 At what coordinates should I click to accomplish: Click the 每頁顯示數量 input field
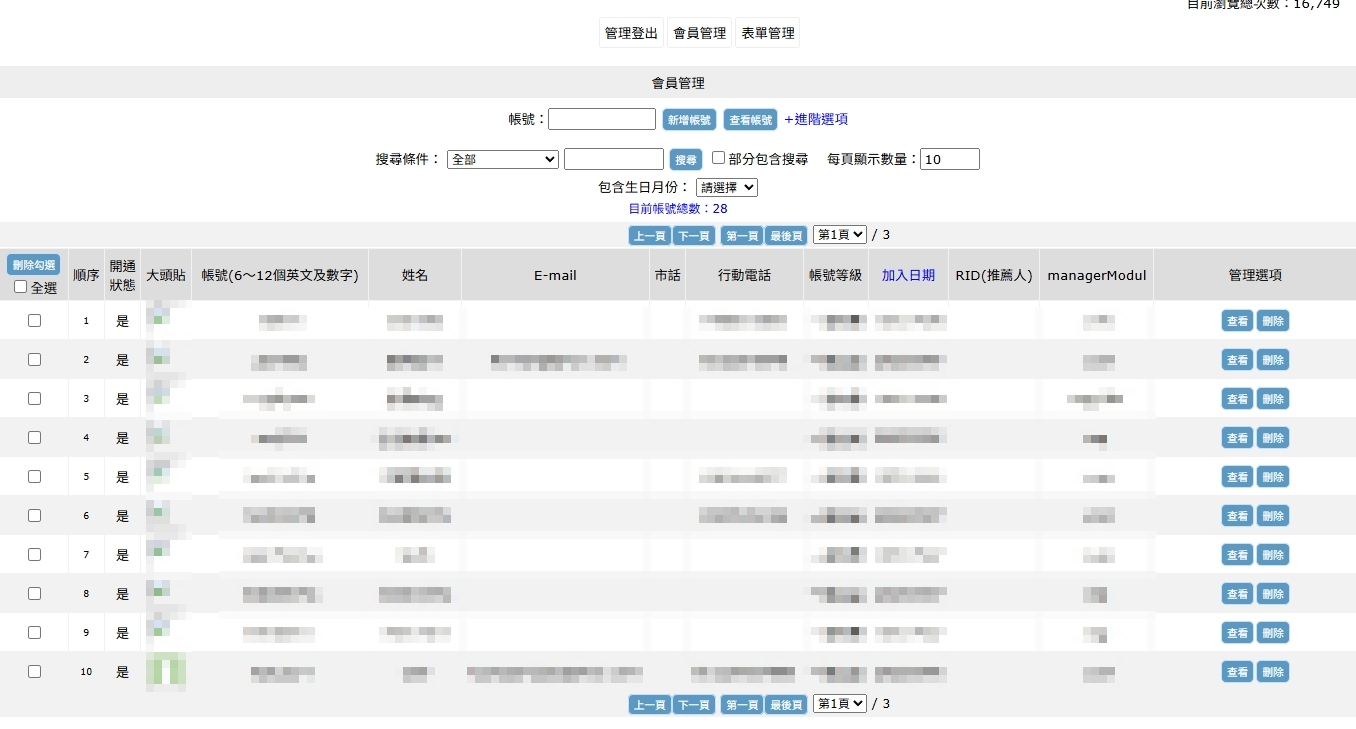pyautogui.click(x=950, y=159)
